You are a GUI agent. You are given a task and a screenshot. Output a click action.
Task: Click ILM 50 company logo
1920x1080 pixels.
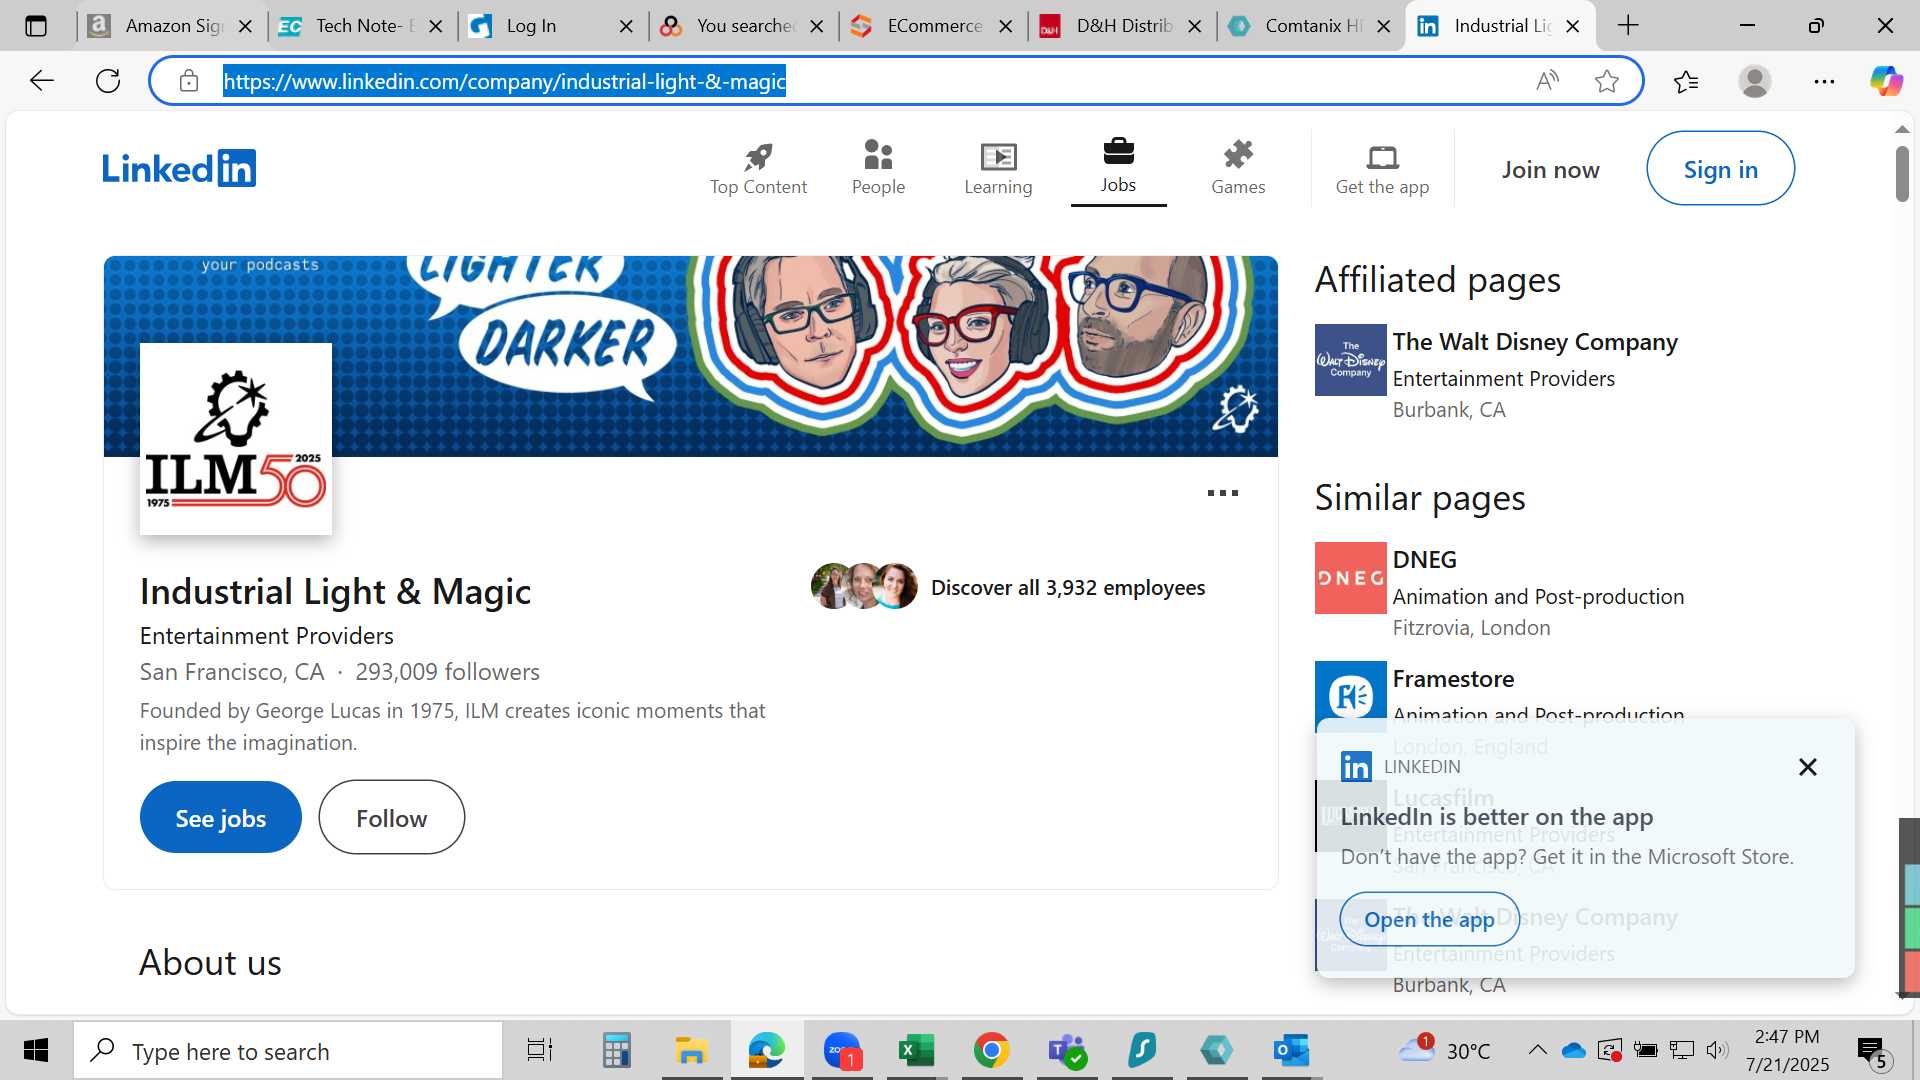[x=236, y=439]
